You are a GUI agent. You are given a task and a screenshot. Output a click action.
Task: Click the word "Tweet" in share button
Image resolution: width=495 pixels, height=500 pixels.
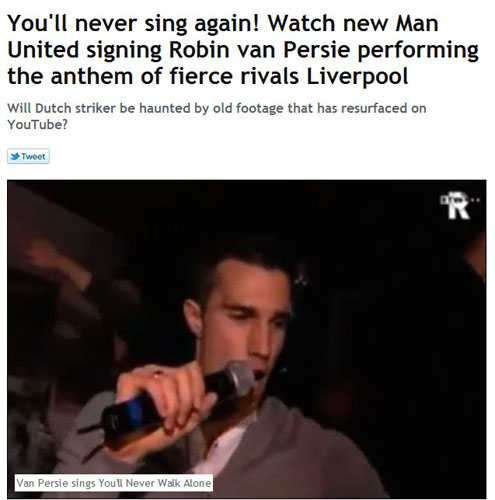33,156
